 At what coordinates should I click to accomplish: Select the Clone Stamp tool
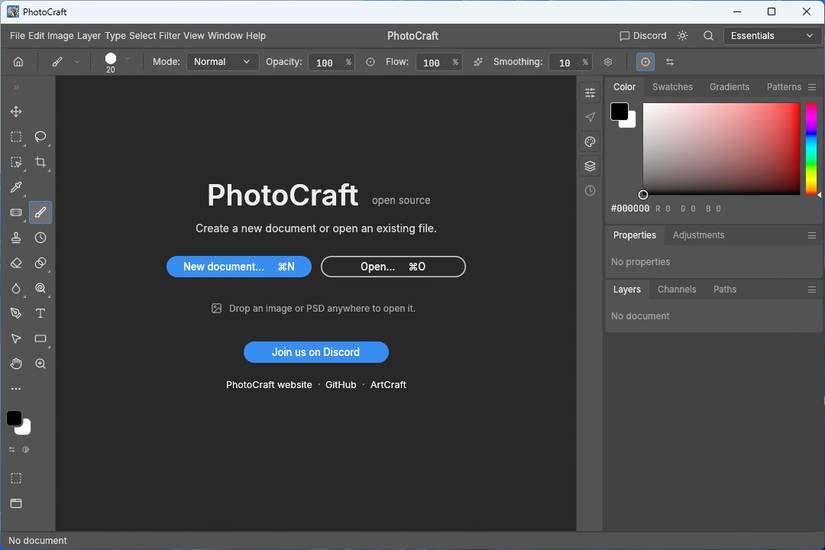click(x=16, y=238)
